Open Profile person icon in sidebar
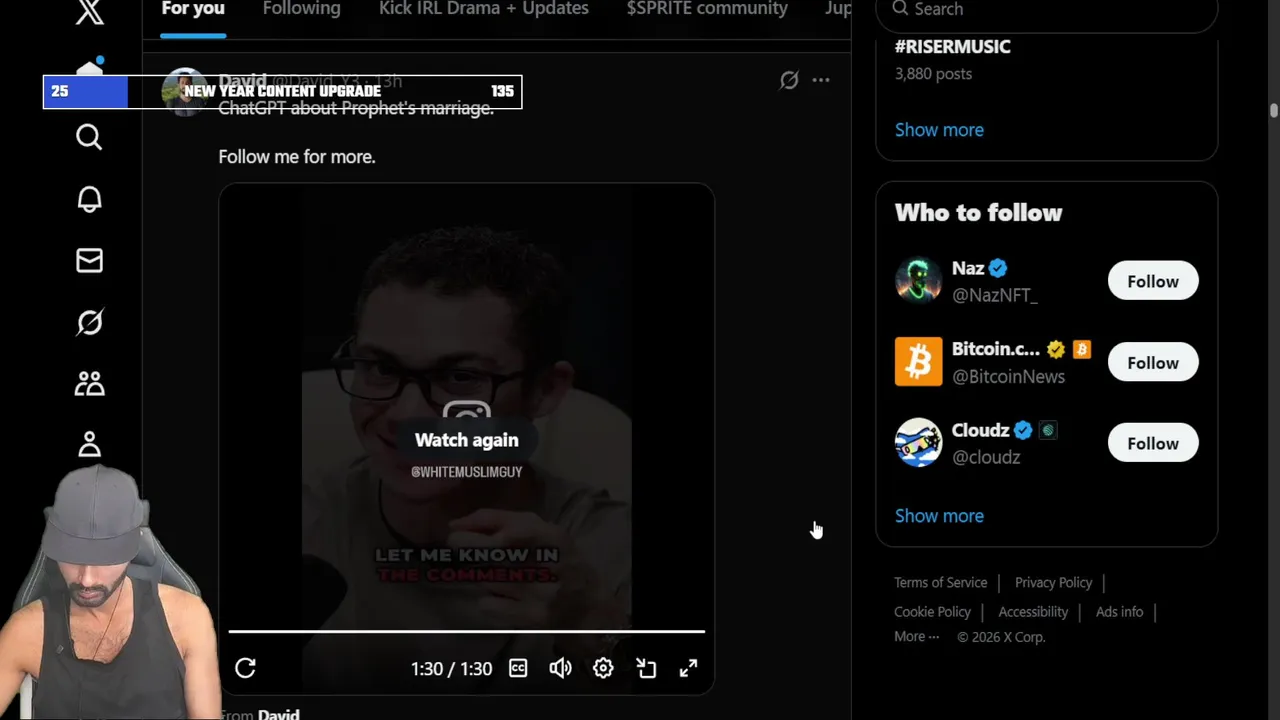This screenshot has width=1280, height=720. pyautogui.click(x=89, y=445)
